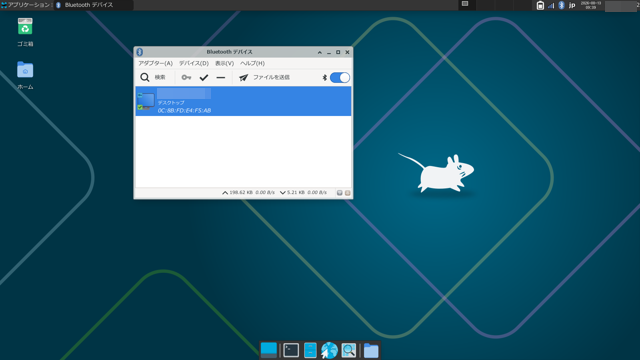The image size is (640, 360).
Task: Roll up the window with the up-arrow button
Action: tap(320, 52)
